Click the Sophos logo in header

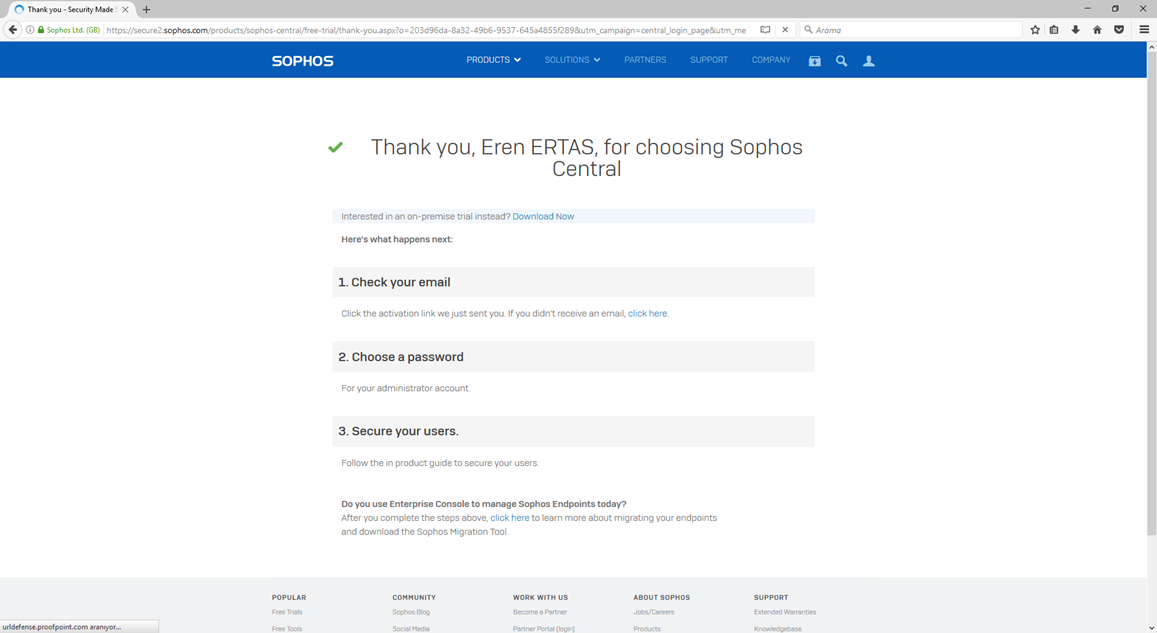(x=303, y=60)
